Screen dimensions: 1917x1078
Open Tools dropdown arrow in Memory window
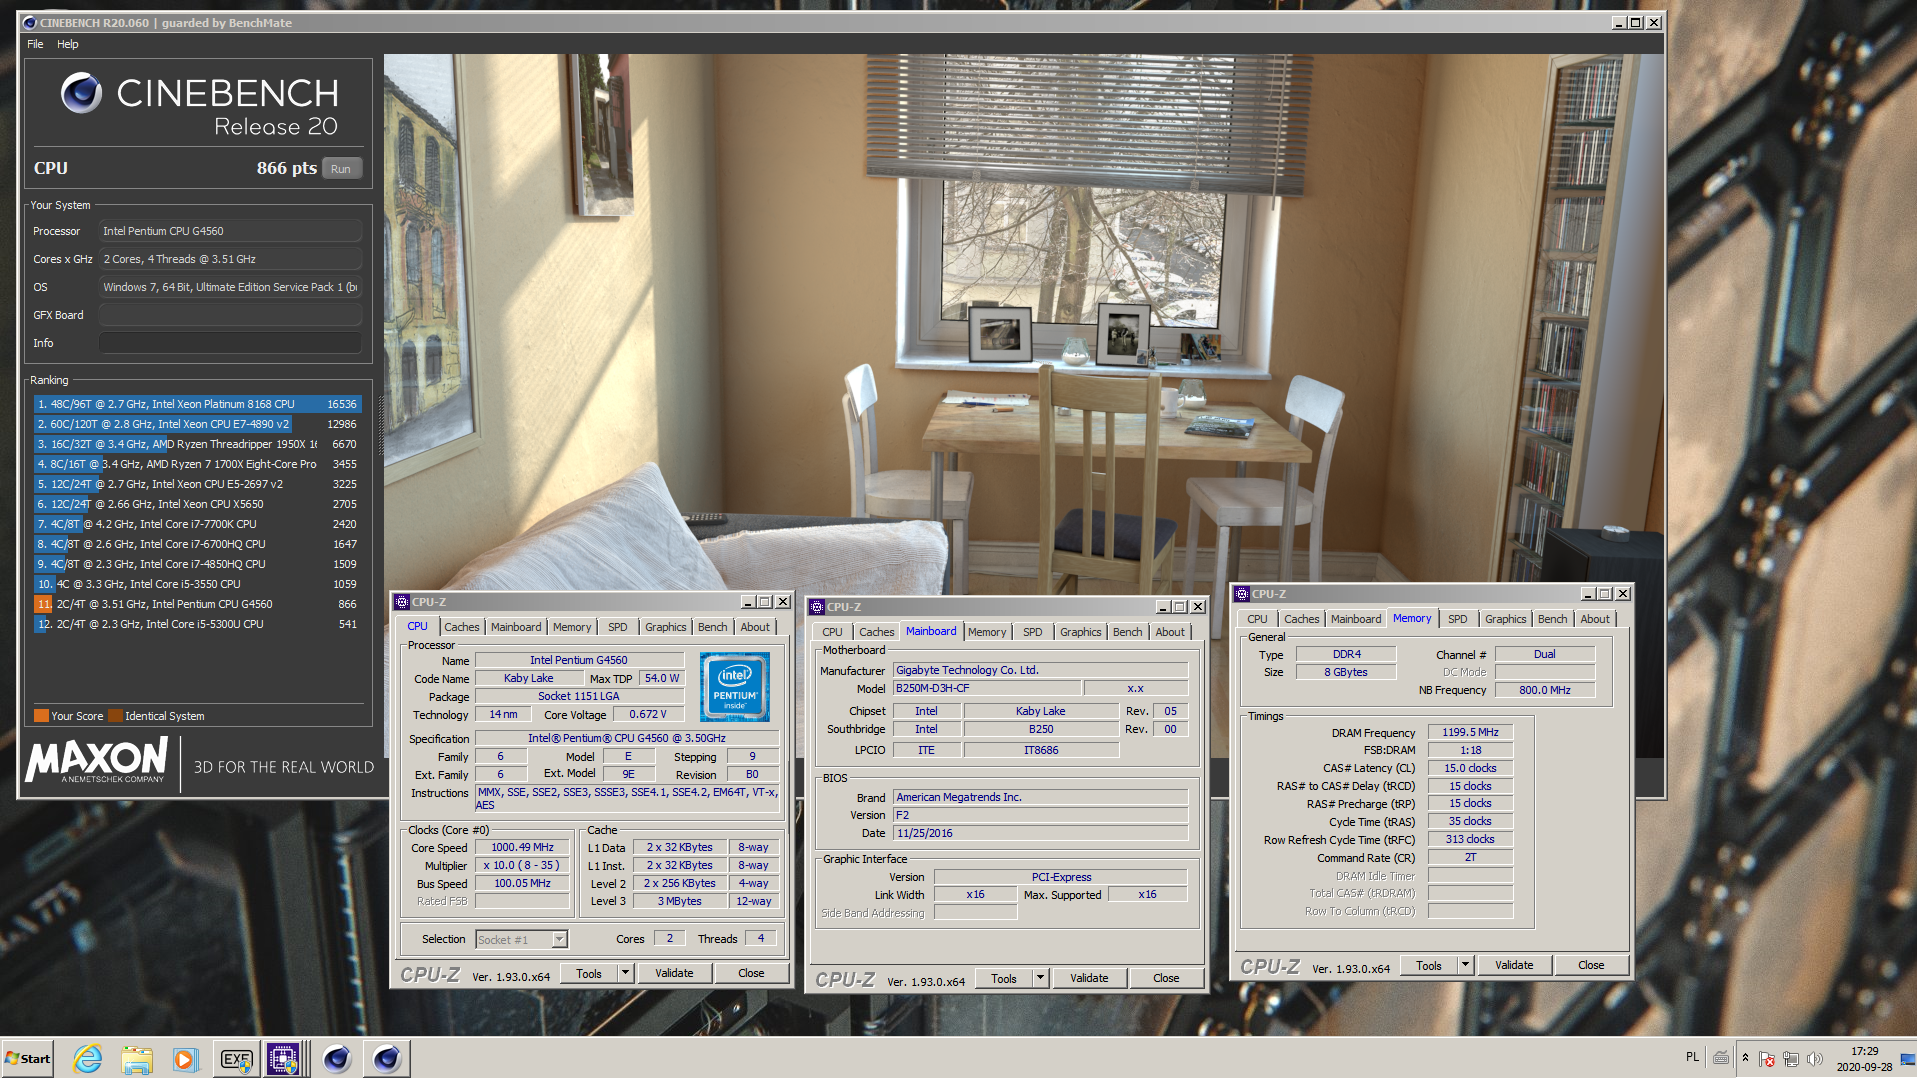[x=1465, y=965]
